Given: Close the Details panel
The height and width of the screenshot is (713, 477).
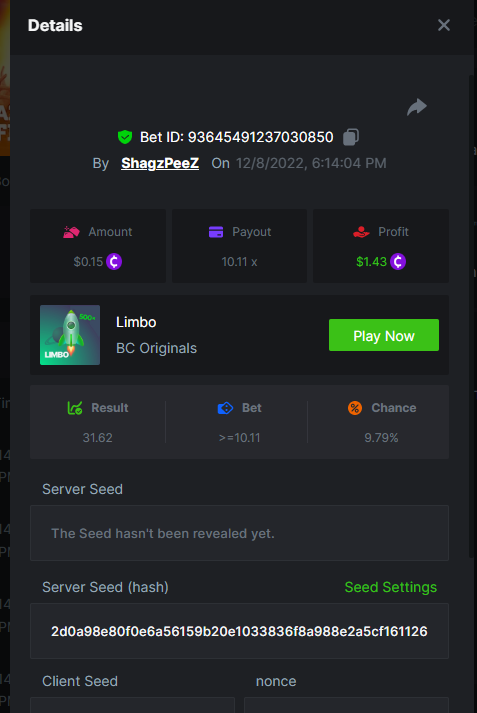Looking at the screenshot, I should click(444, 25).
